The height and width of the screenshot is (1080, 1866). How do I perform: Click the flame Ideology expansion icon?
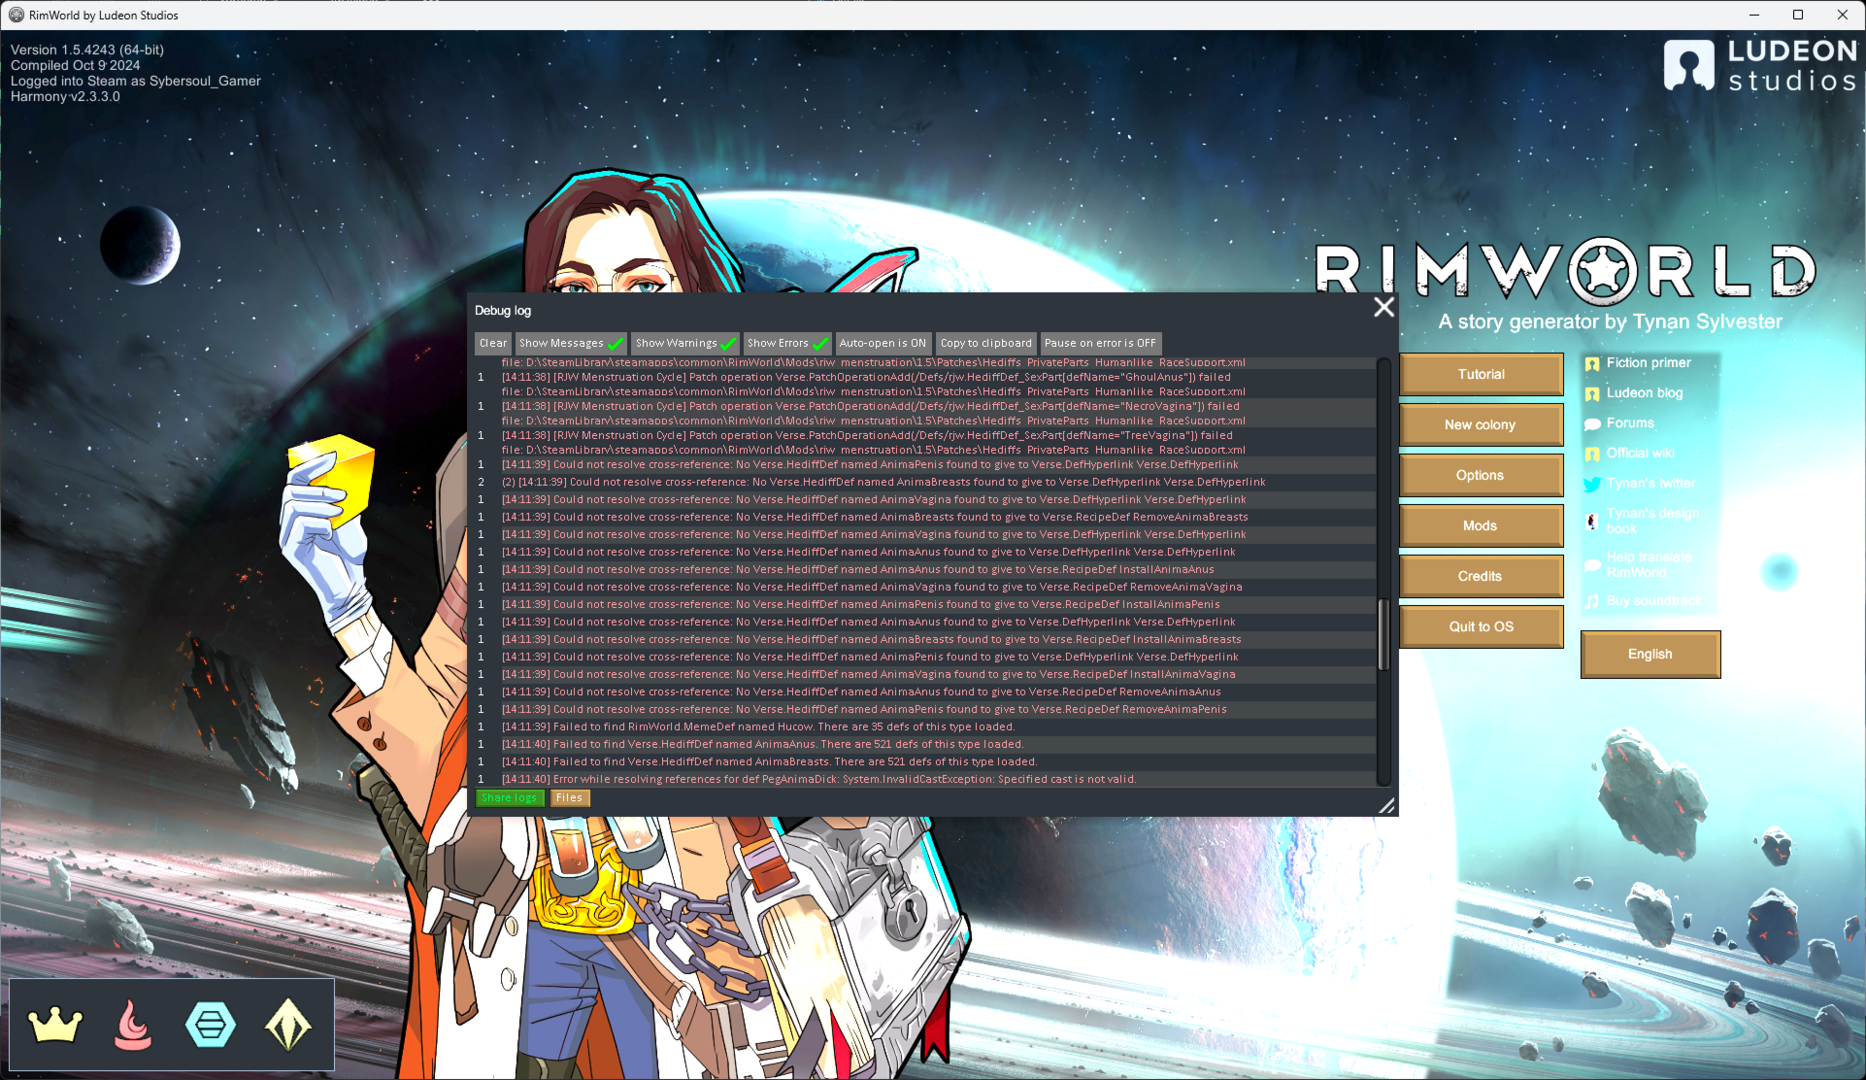pos(133,1025)
